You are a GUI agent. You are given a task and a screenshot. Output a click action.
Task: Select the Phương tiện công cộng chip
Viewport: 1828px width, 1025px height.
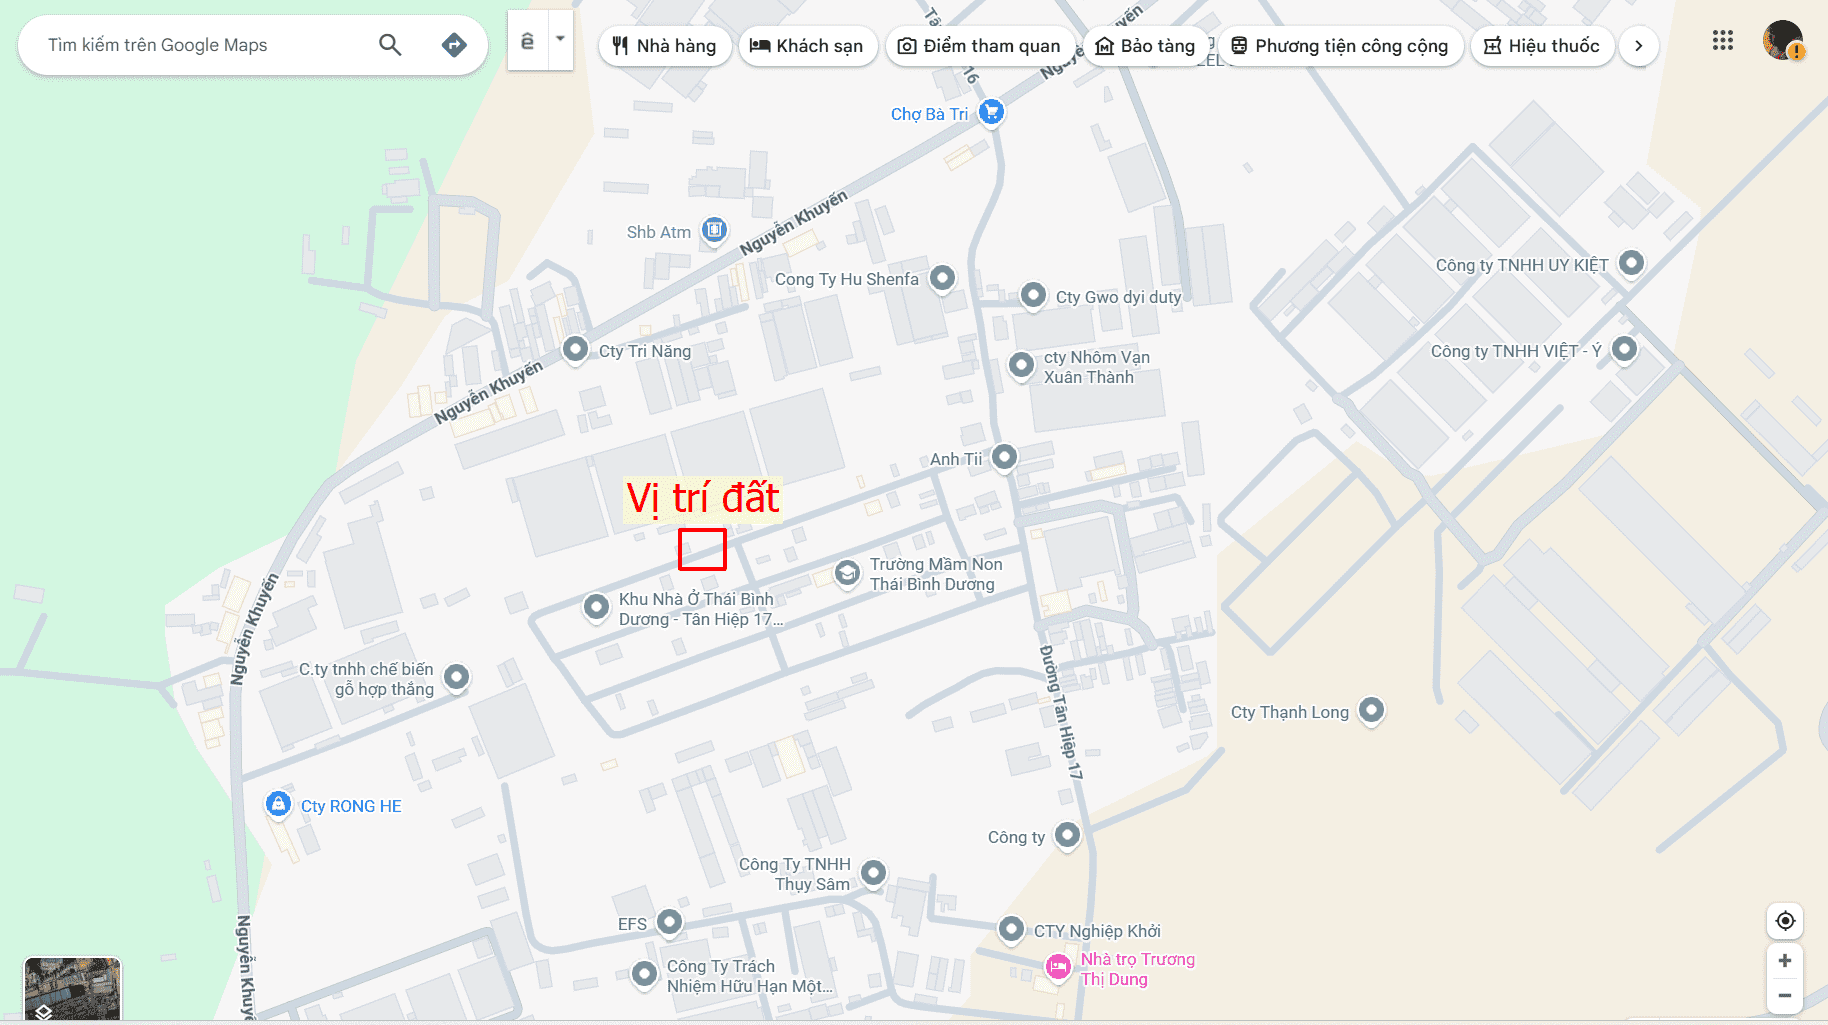point(1340,46)
